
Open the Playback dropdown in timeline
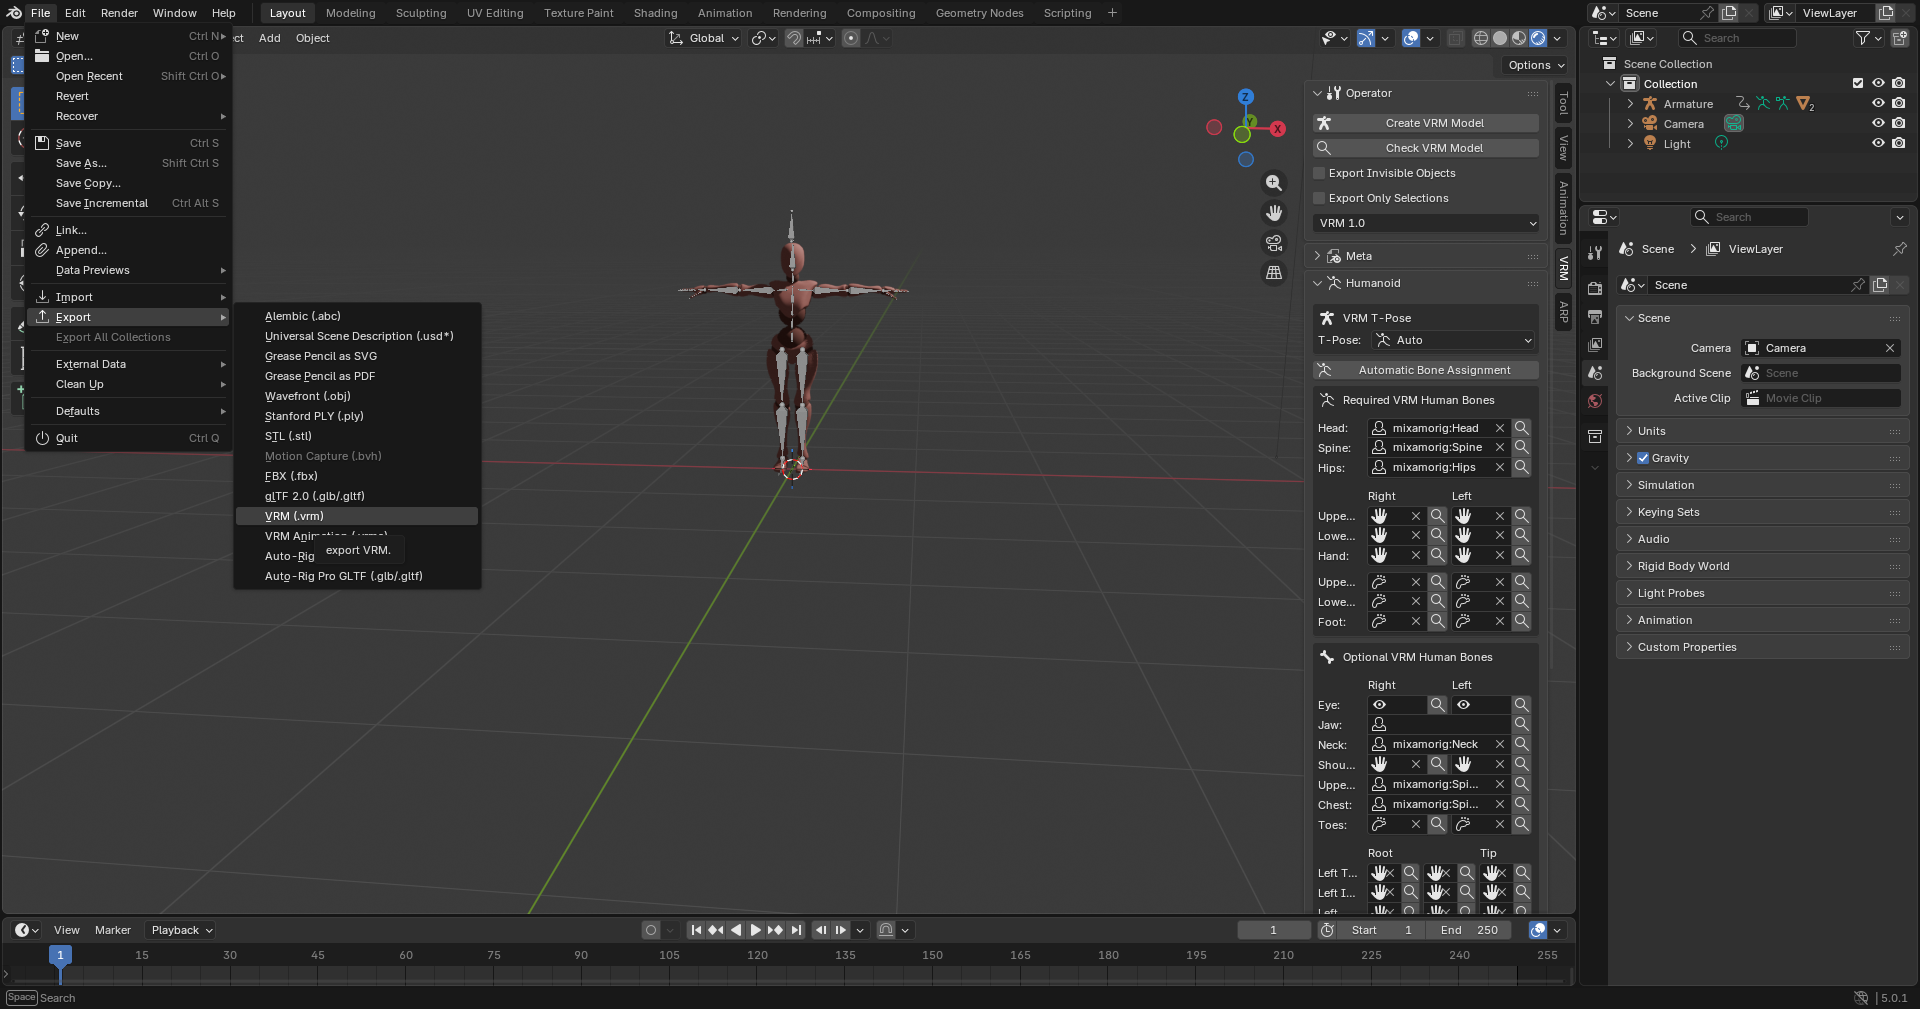coord(180,930)
